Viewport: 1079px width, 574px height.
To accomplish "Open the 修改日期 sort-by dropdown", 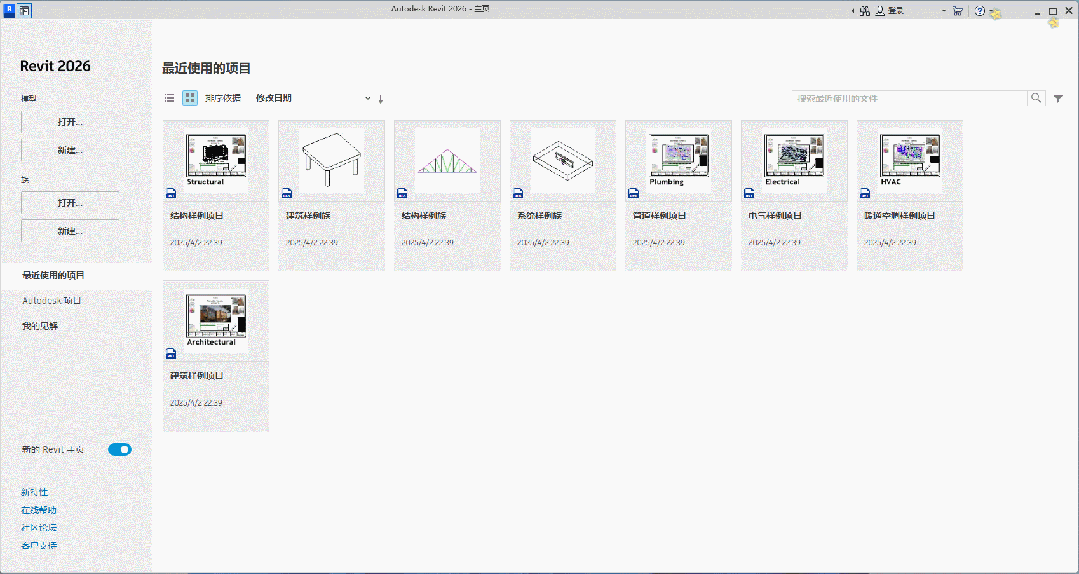I will pos(312,98).
